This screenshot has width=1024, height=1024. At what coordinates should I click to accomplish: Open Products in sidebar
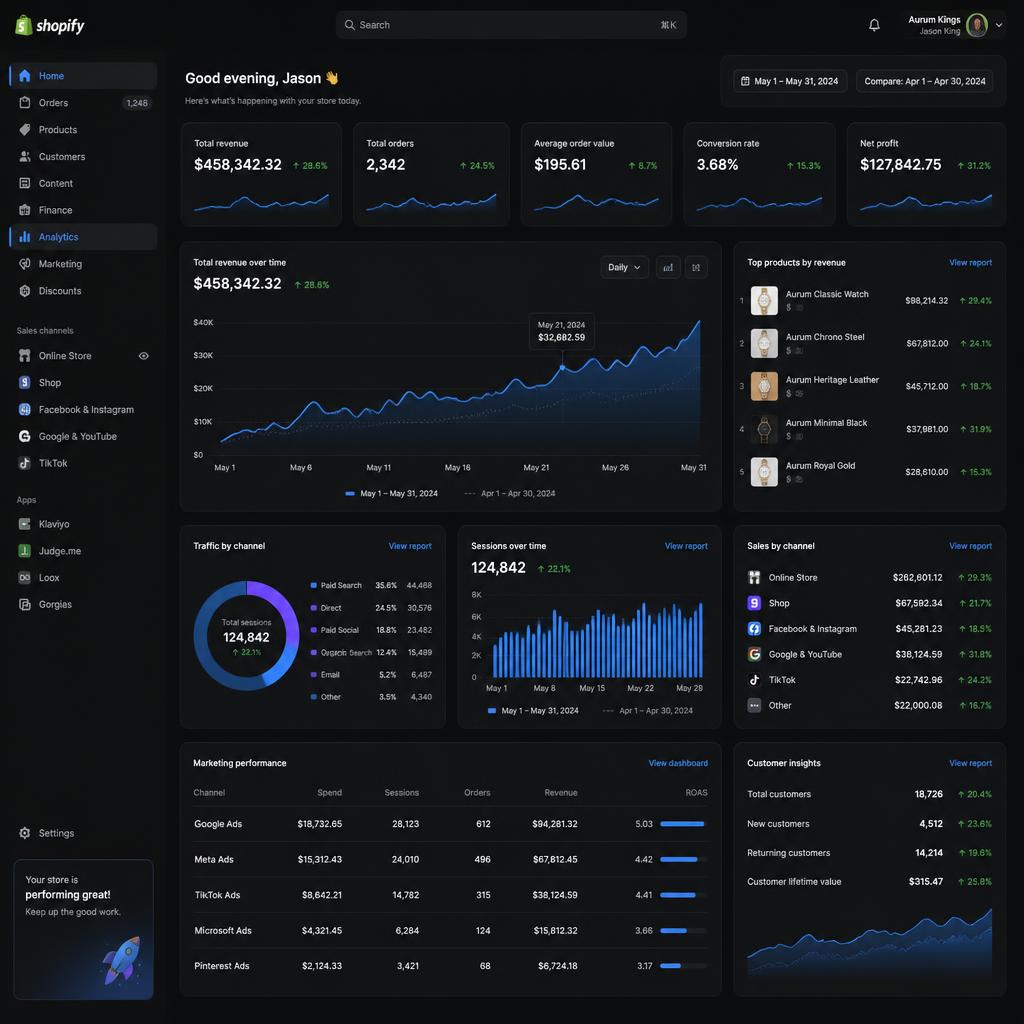click(x=83, y=129)
